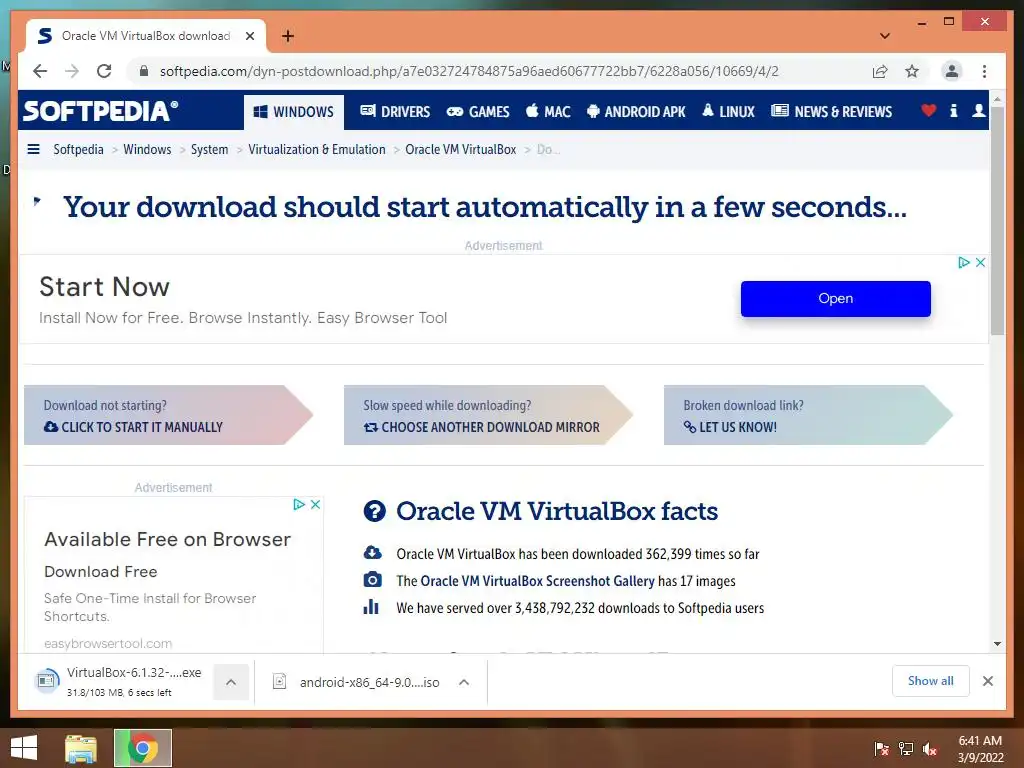Click the download cloud facts icon

[372, 552]
